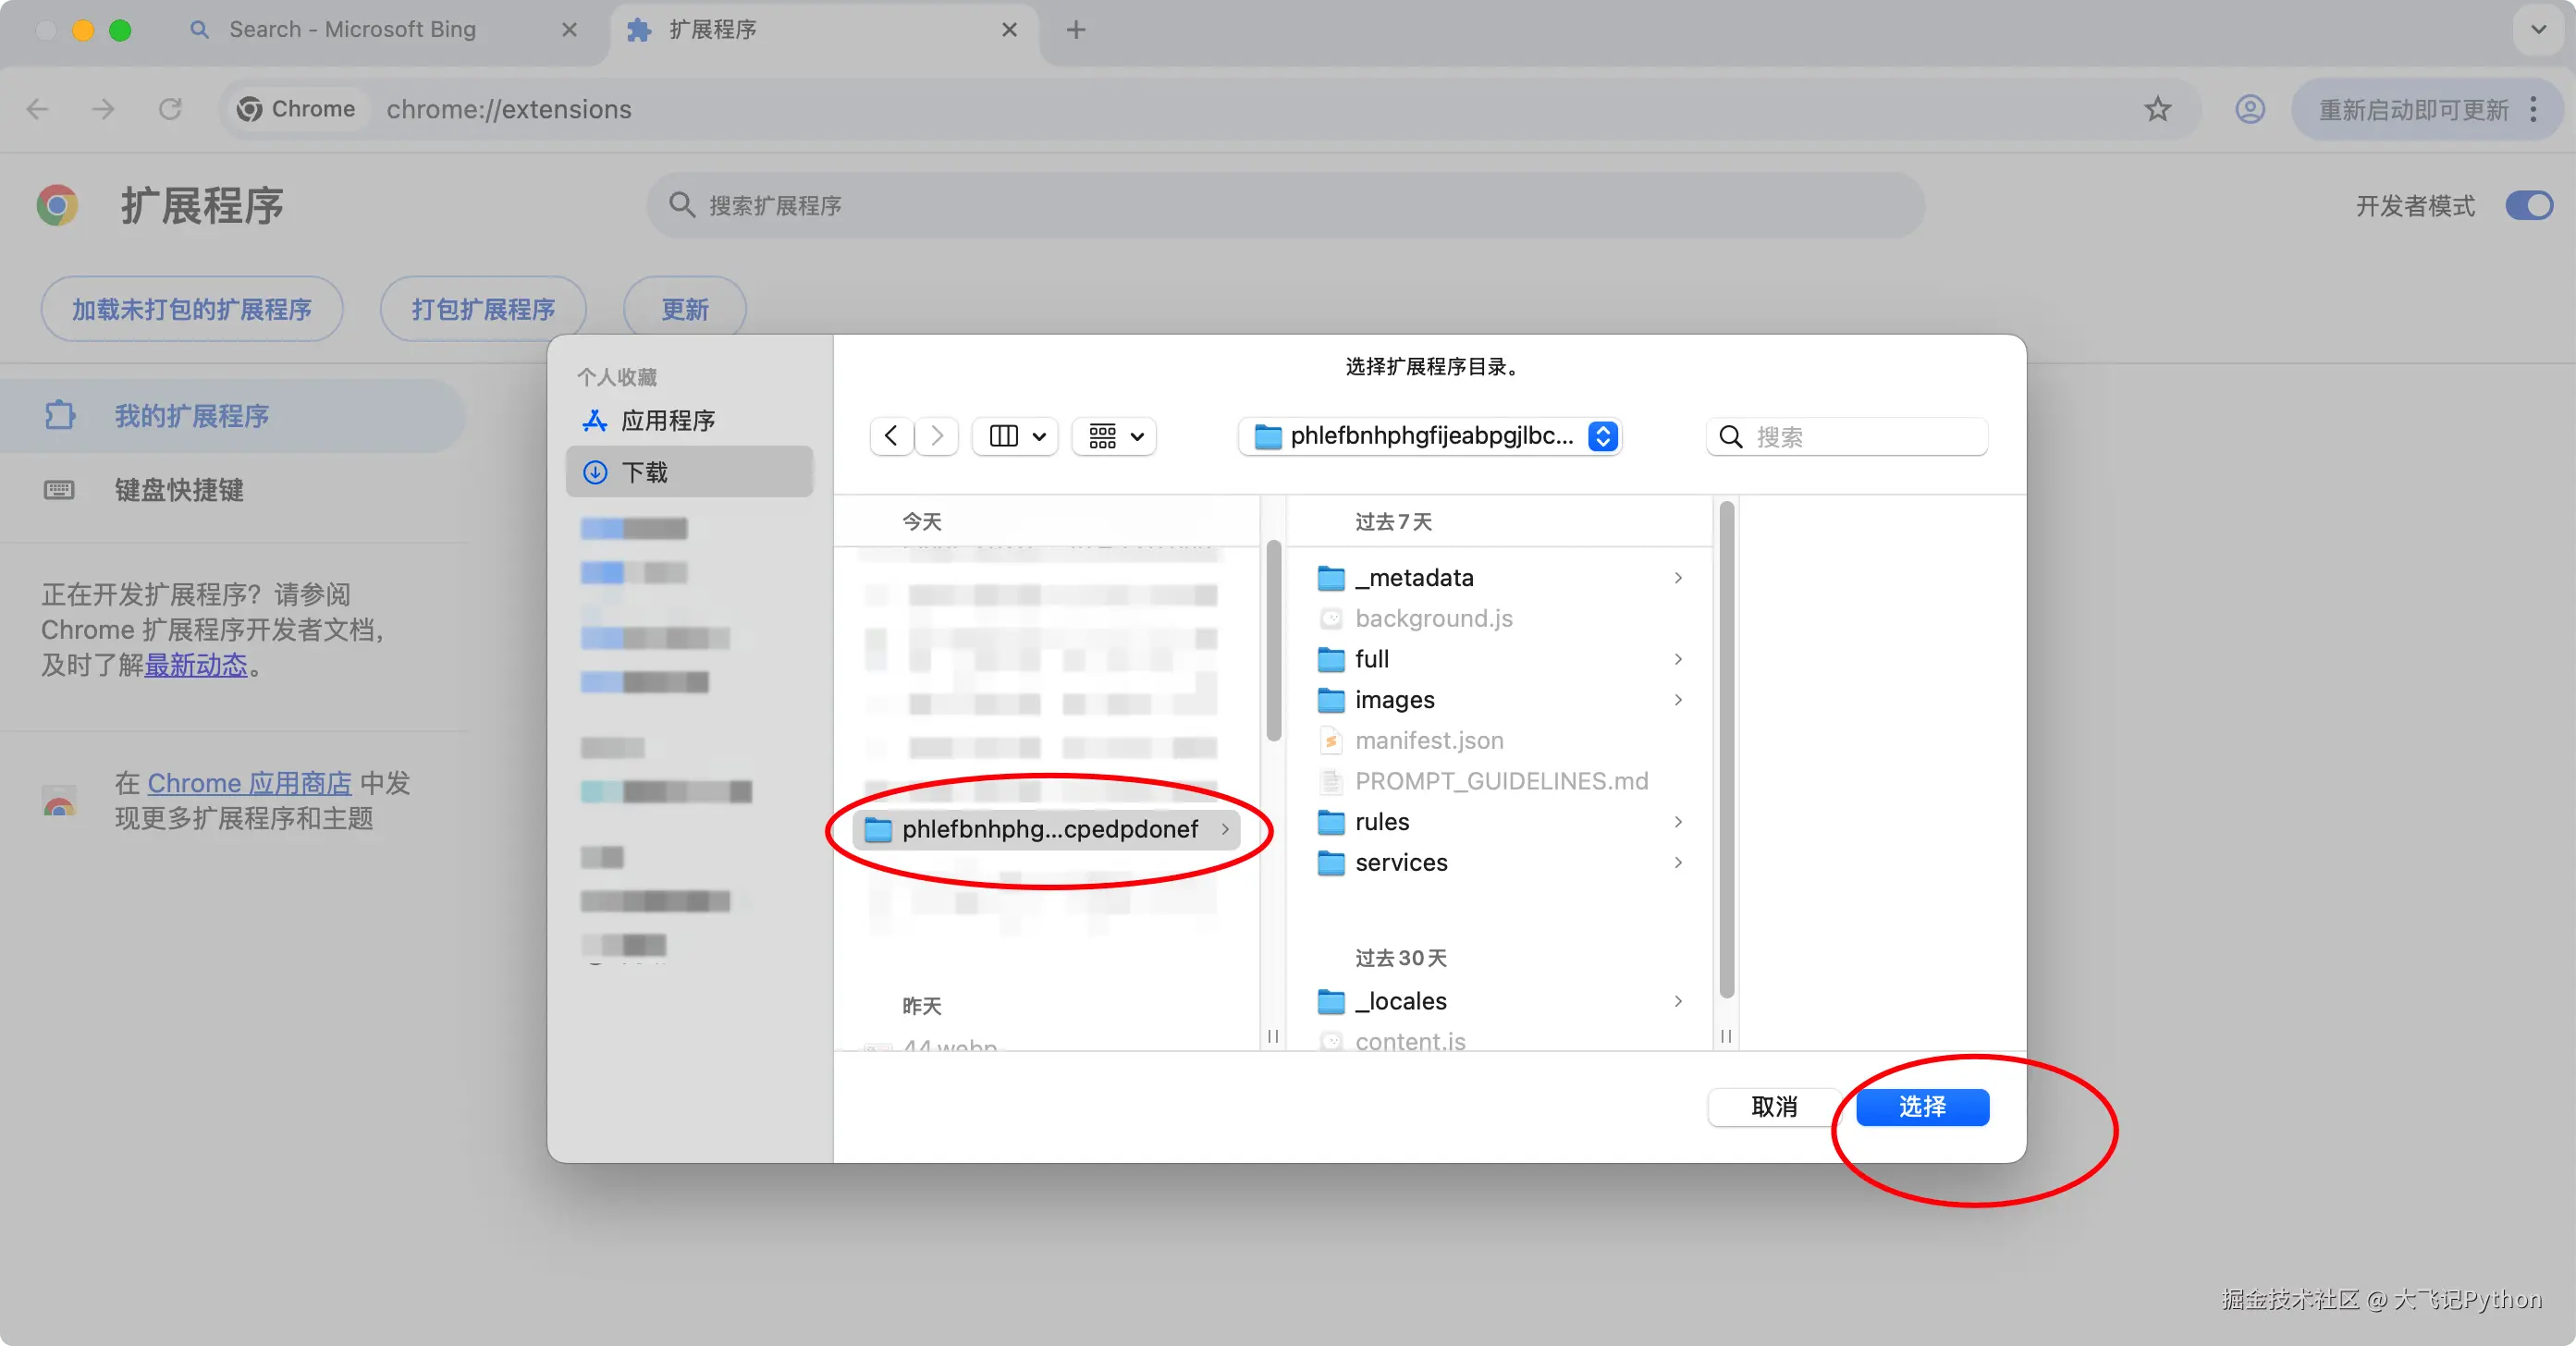Image resolution: width=2576 pixels, height=1346 pixels.
Task: Click the blue 选择 button
Action: click(1921, 1106)
